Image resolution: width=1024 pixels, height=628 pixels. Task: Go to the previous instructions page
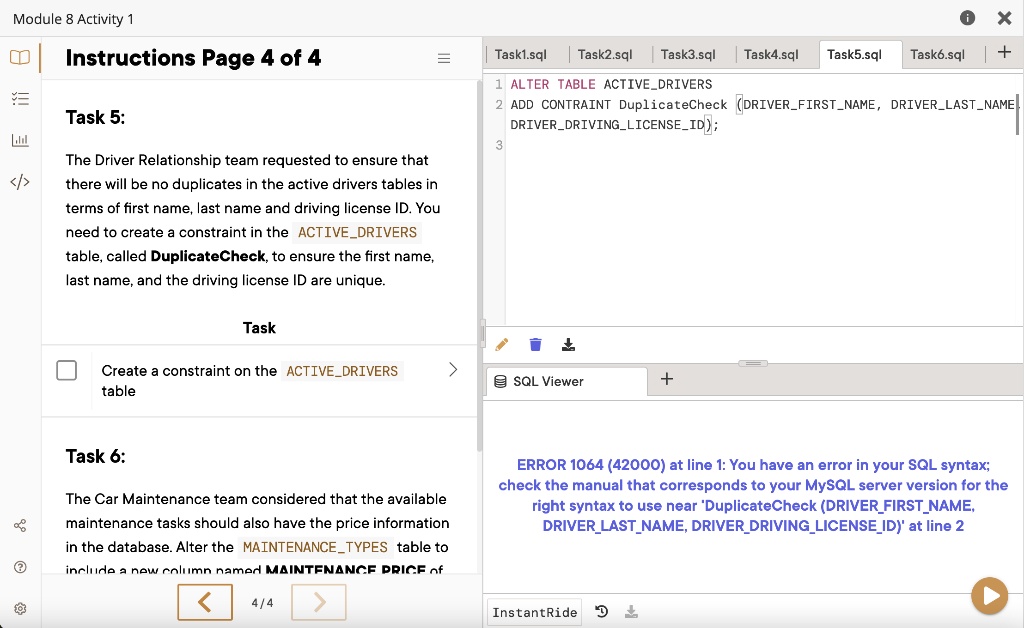click(204, 602)
